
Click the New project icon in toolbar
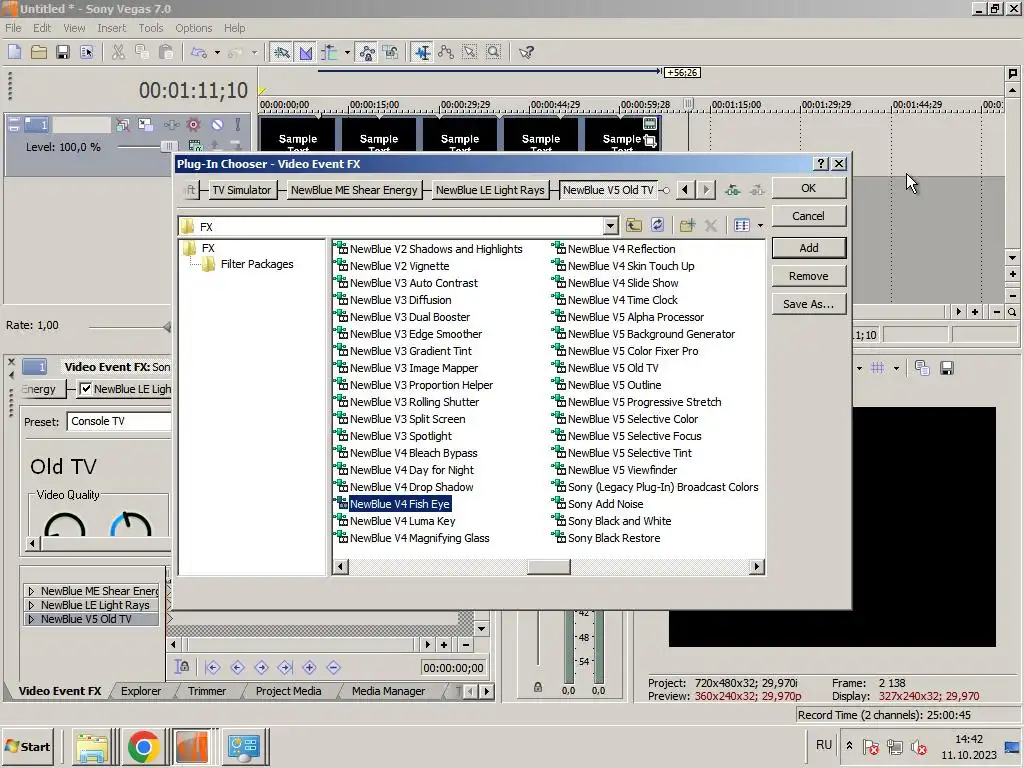click(14, 52)
